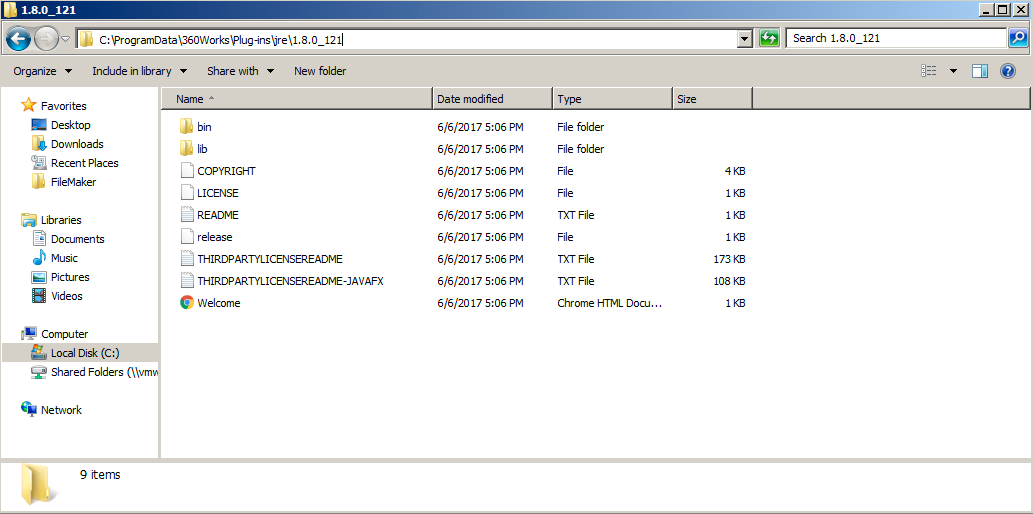Open the Share with menu
Viewport: 1033px width, 514px height.
pos(240,71)
